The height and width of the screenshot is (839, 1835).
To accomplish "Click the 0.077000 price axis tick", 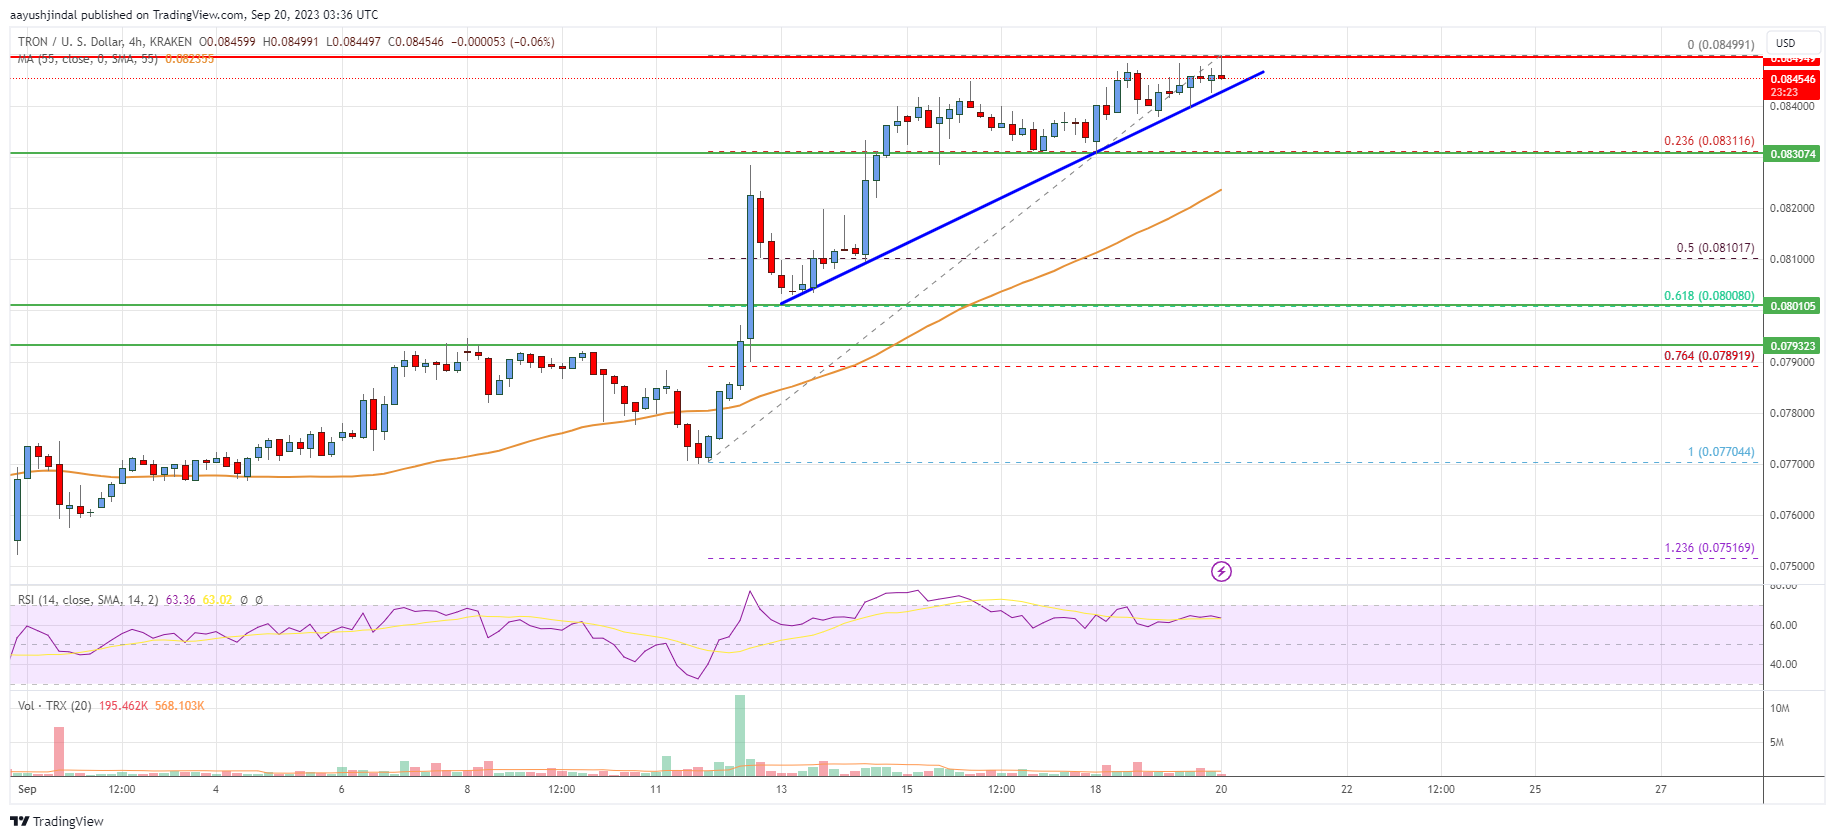I will 1792,464.
